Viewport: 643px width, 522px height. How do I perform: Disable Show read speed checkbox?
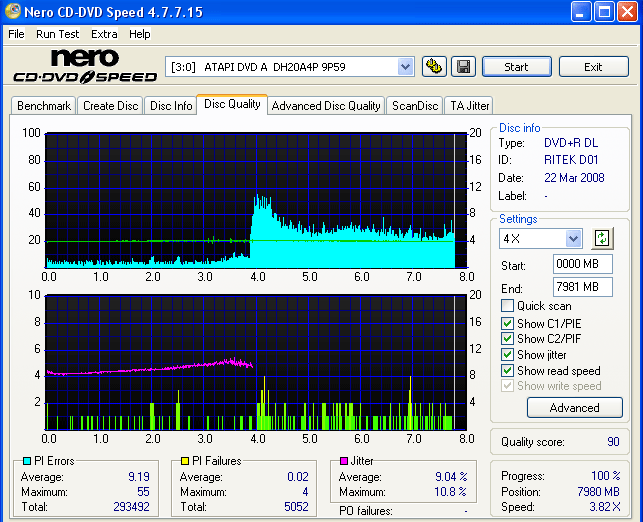point(507,370)
